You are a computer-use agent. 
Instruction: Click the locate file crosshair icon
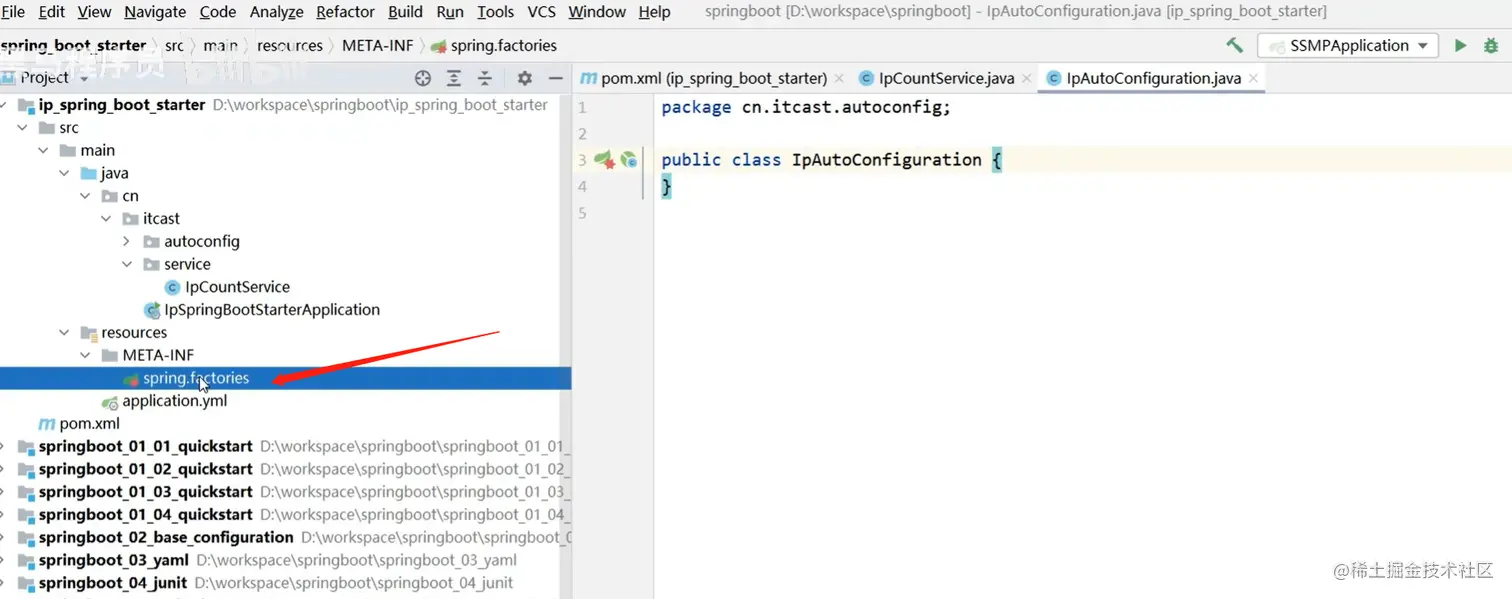click(423, 78)
